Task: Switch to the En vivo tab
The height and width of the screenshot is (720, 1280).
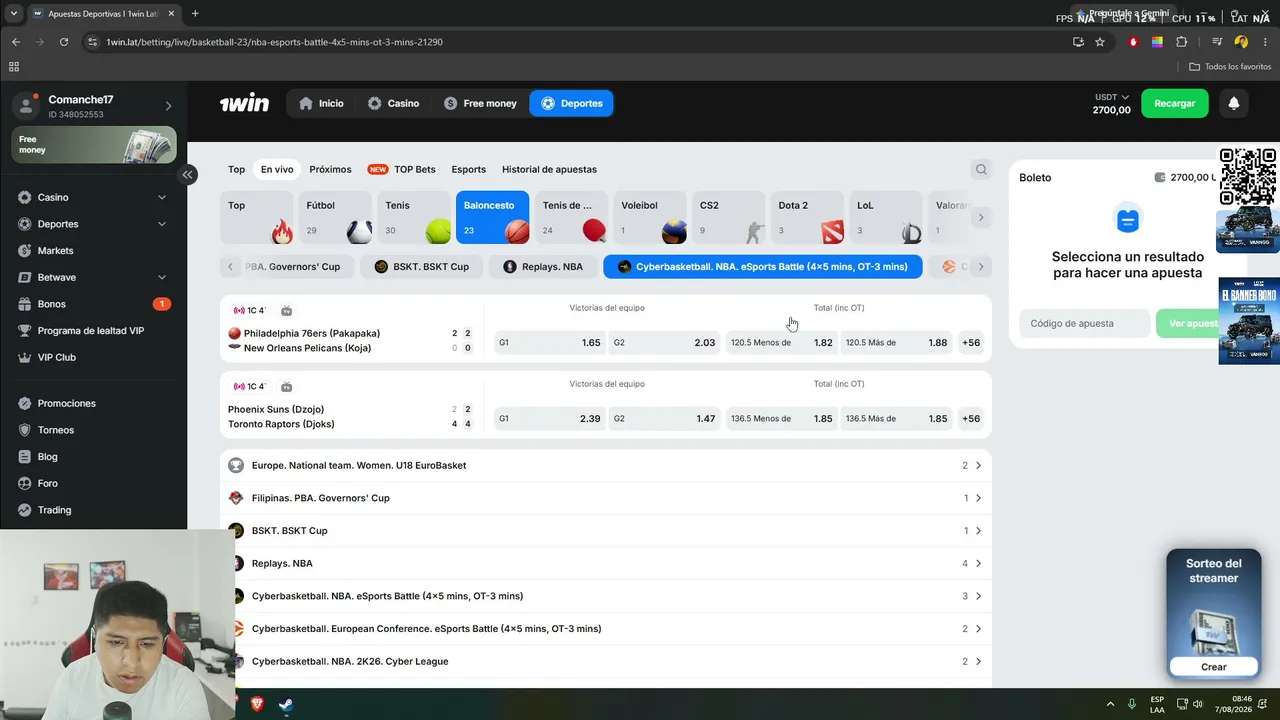Action: pyautogui.click(x=277, y=169)
